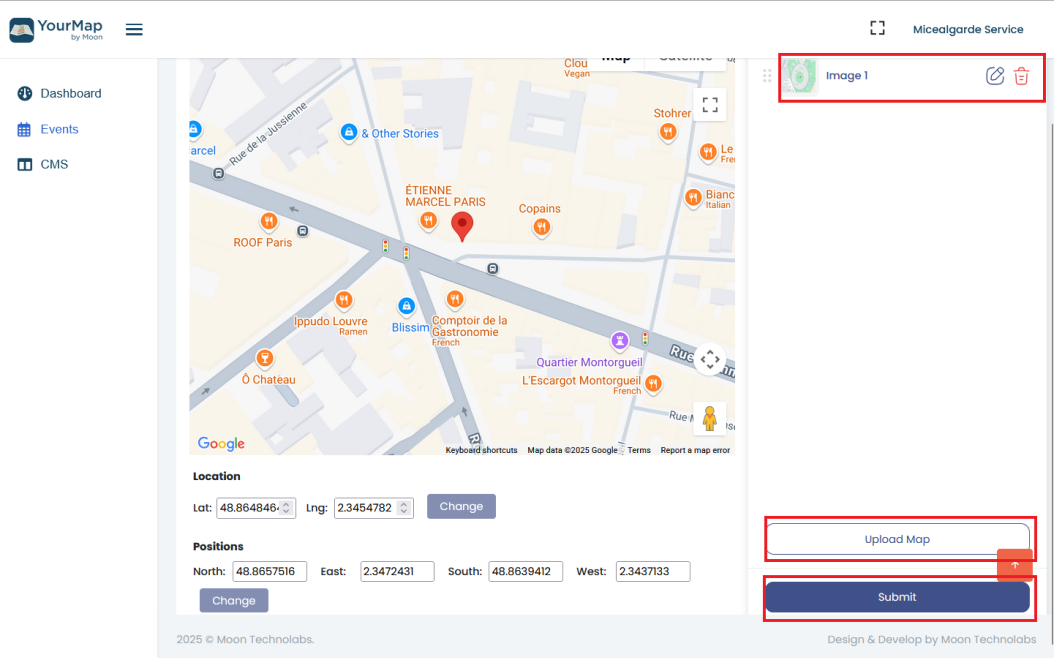
Task: Click the scroll-to-top arrow button
Action: click(1014, 565)
